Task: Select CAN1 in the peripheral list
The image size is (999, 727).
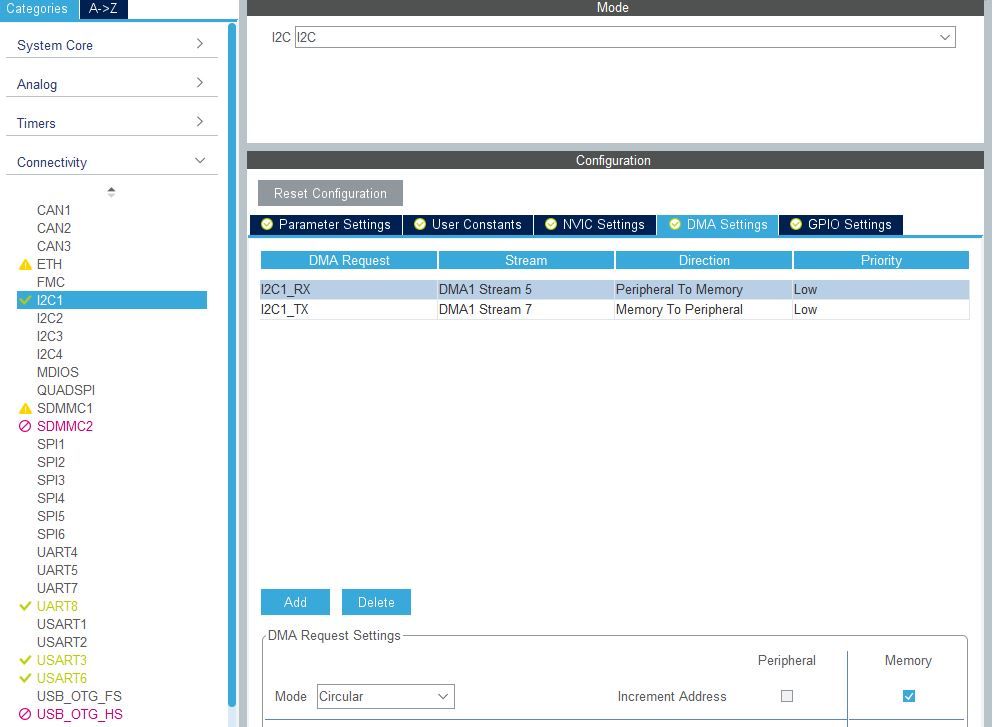Action: click(54, 210)
